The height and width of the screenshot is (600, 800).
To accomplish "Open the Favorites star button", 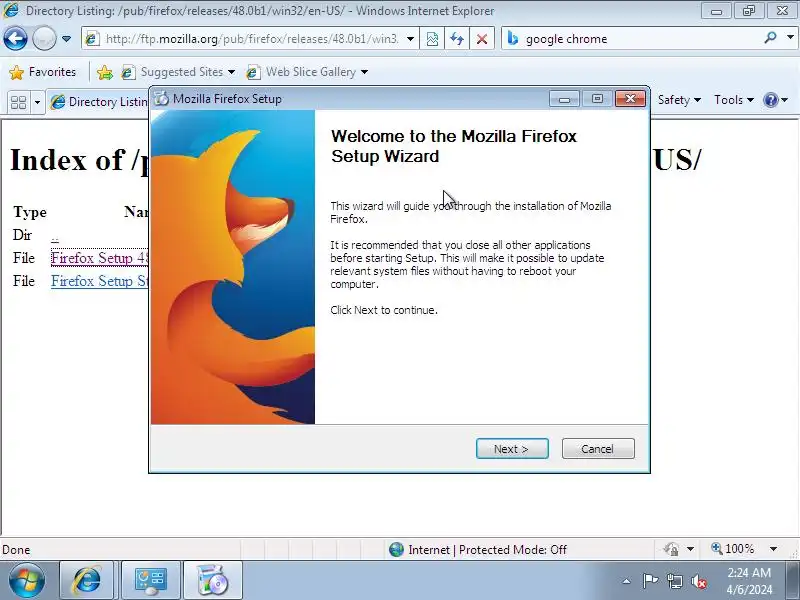I will click(43, 72).
